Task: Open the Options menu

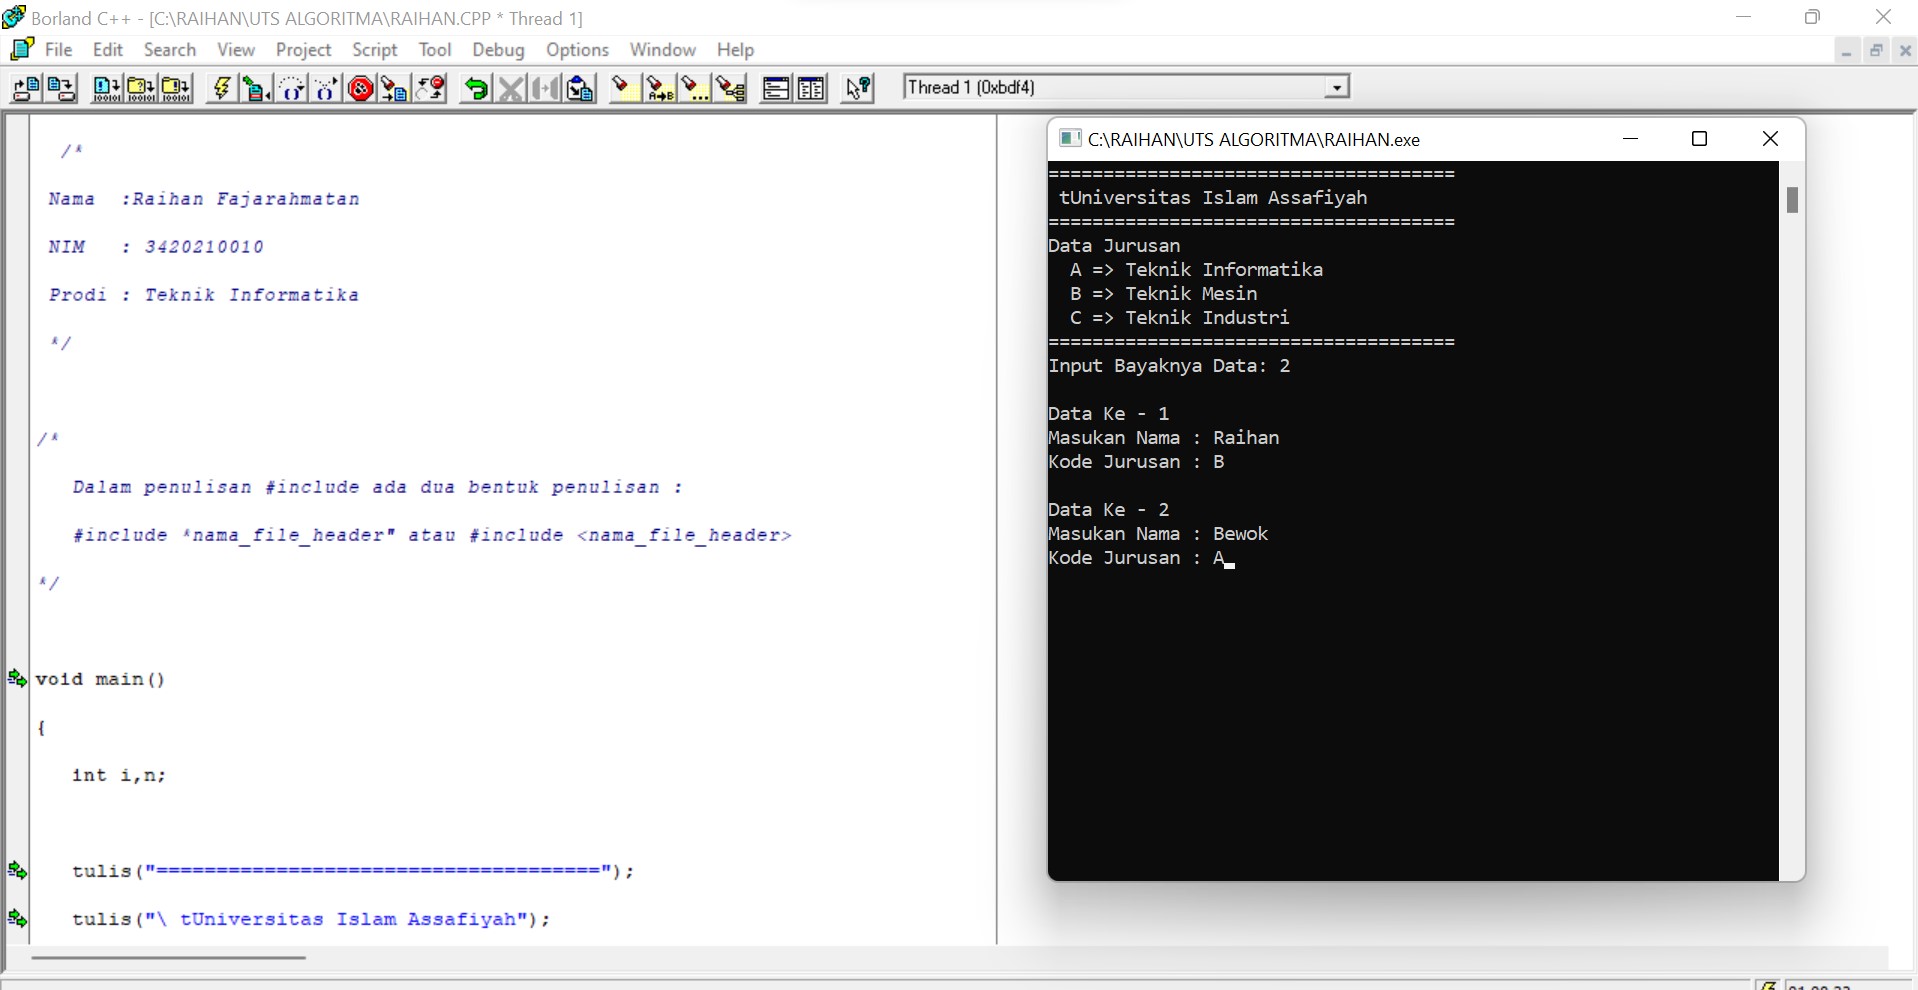Action: [577, 49]
